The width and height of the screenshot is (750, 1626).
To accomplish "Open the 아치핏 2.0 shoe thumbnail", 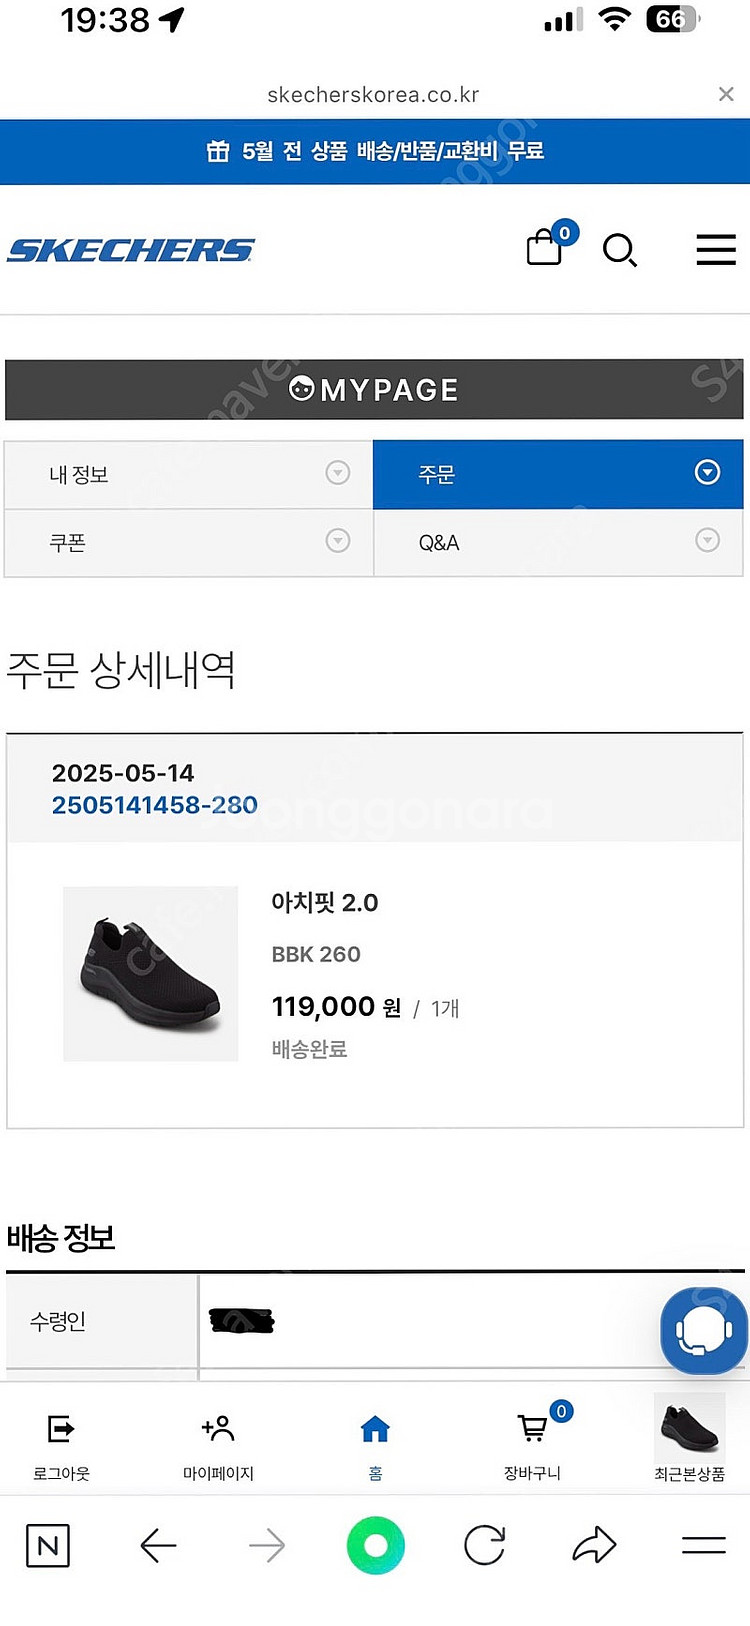I will coord(151,973).
